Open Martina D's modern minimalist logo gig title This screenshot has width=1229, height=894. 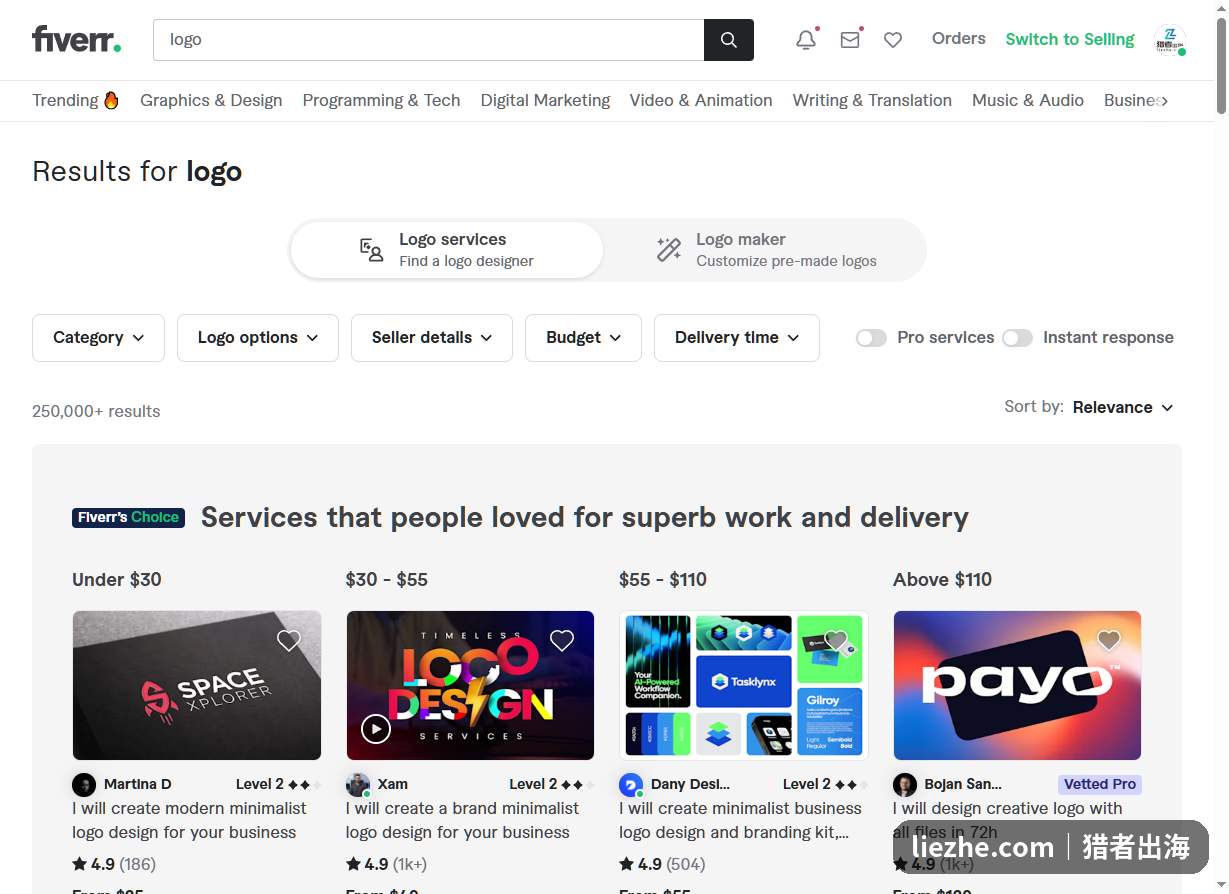pos(189,820)
